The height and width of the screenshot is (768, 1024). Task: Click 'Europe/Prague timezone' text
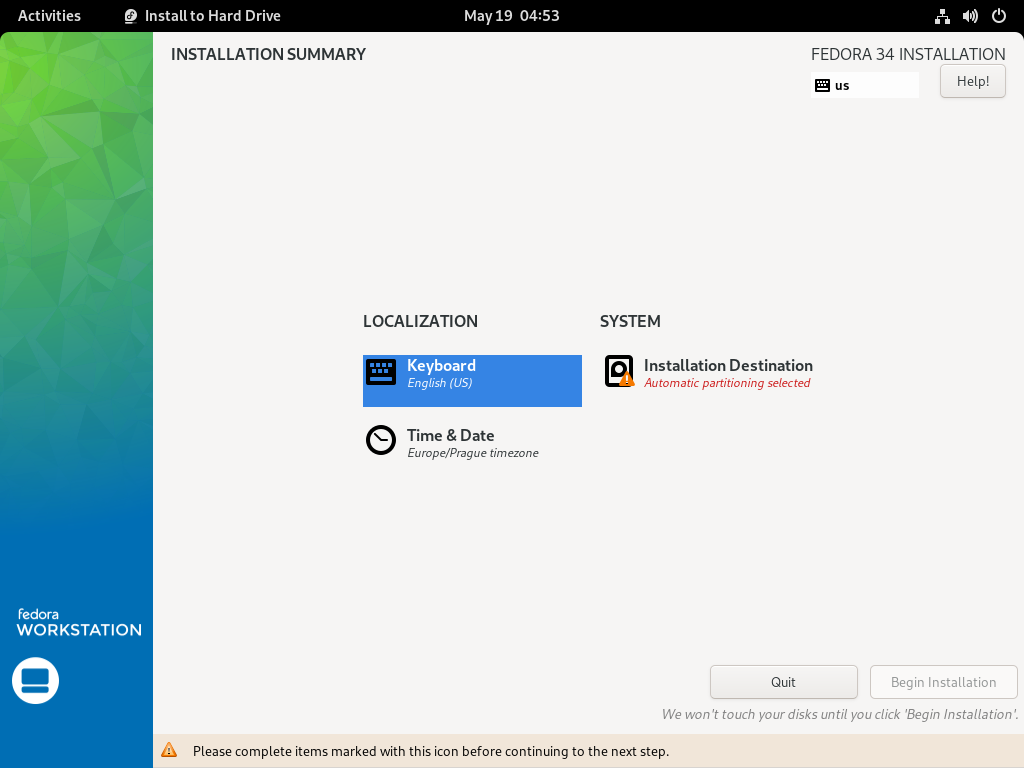pos(473,453)
